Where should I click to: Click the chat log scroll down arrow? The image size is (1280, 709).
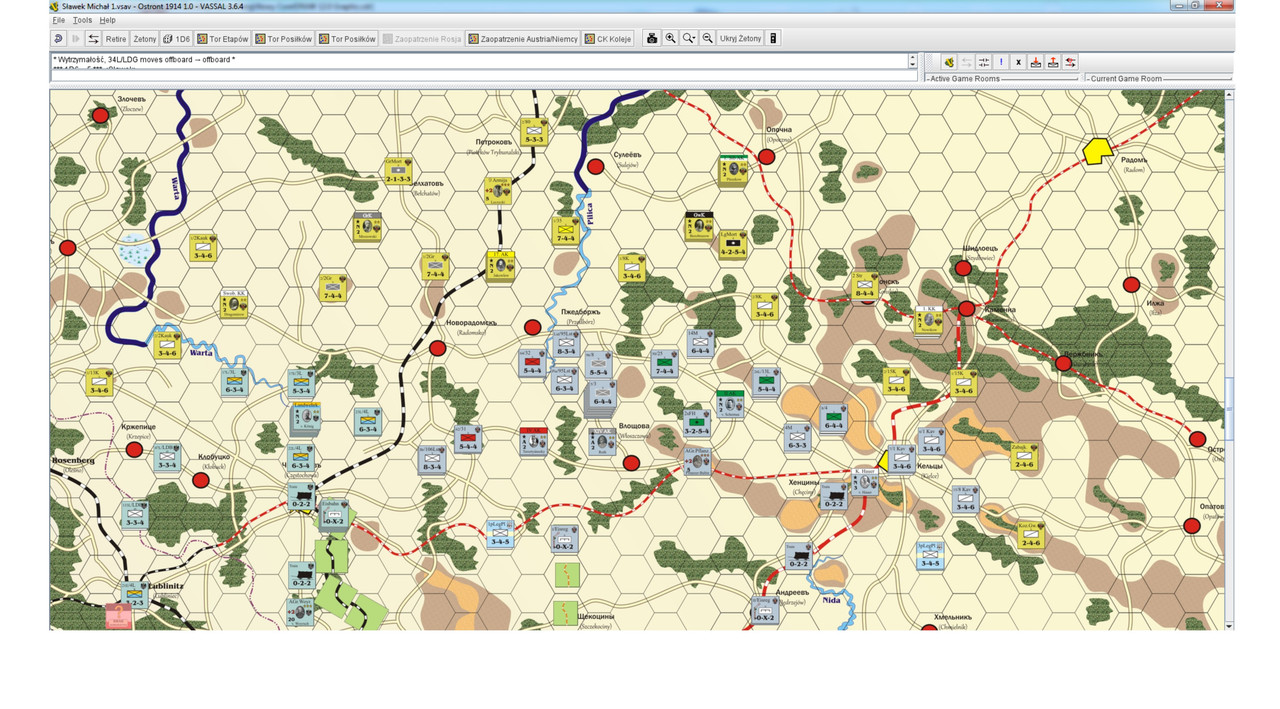coord(912,65)
